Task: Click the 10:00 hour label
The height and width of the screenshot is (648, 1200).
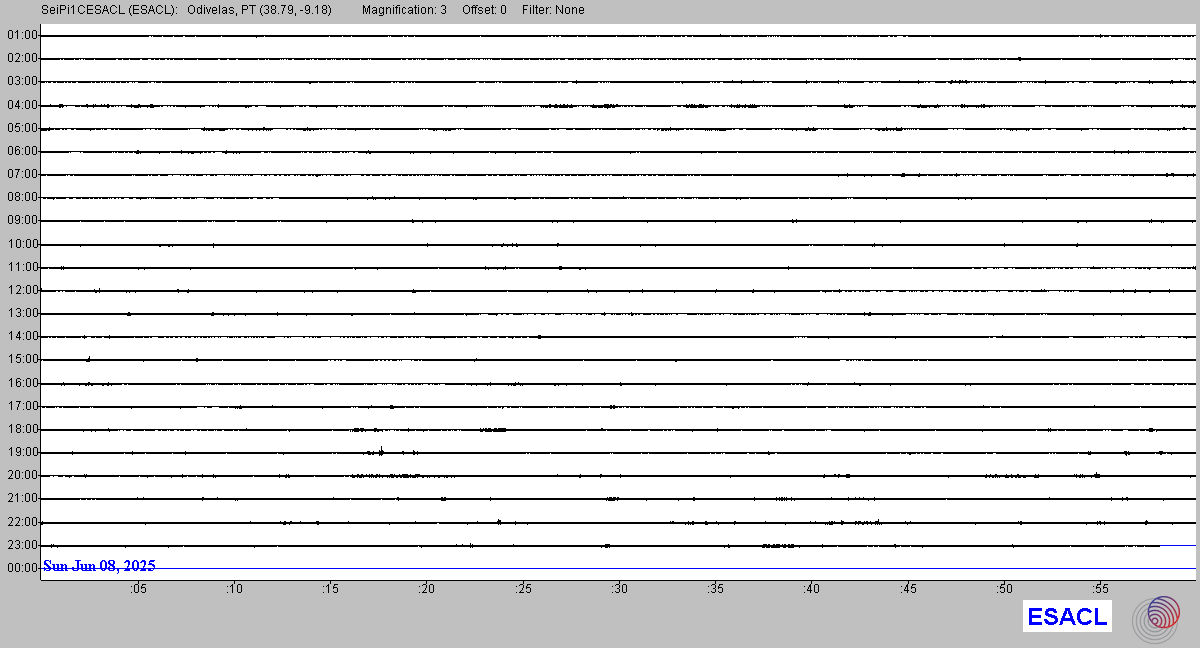Action: coord(22,244)
